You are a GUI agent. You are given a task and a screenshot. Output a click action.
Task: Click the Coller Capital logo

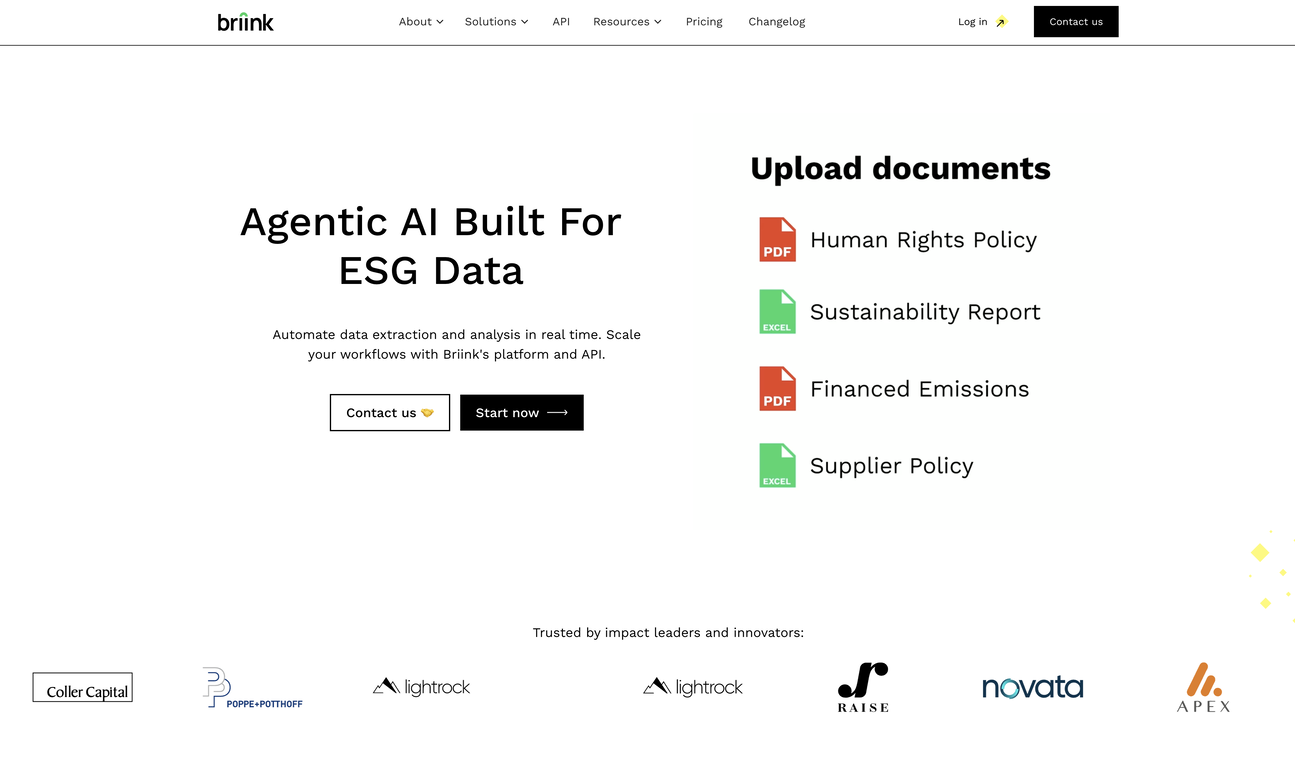click(x=83, y=688)
